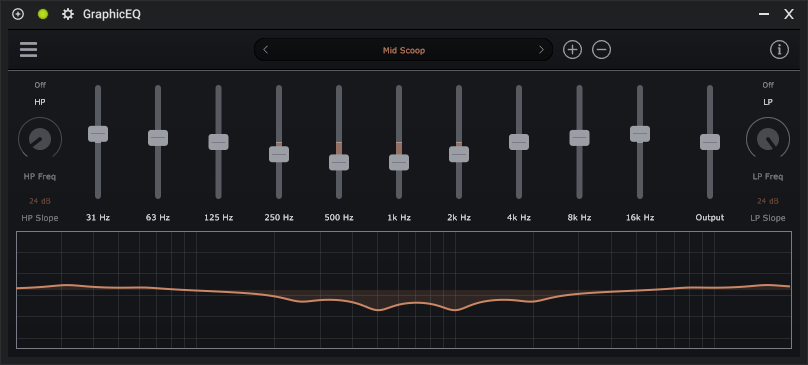Click the 16k Hz band label

pos(639,218)
